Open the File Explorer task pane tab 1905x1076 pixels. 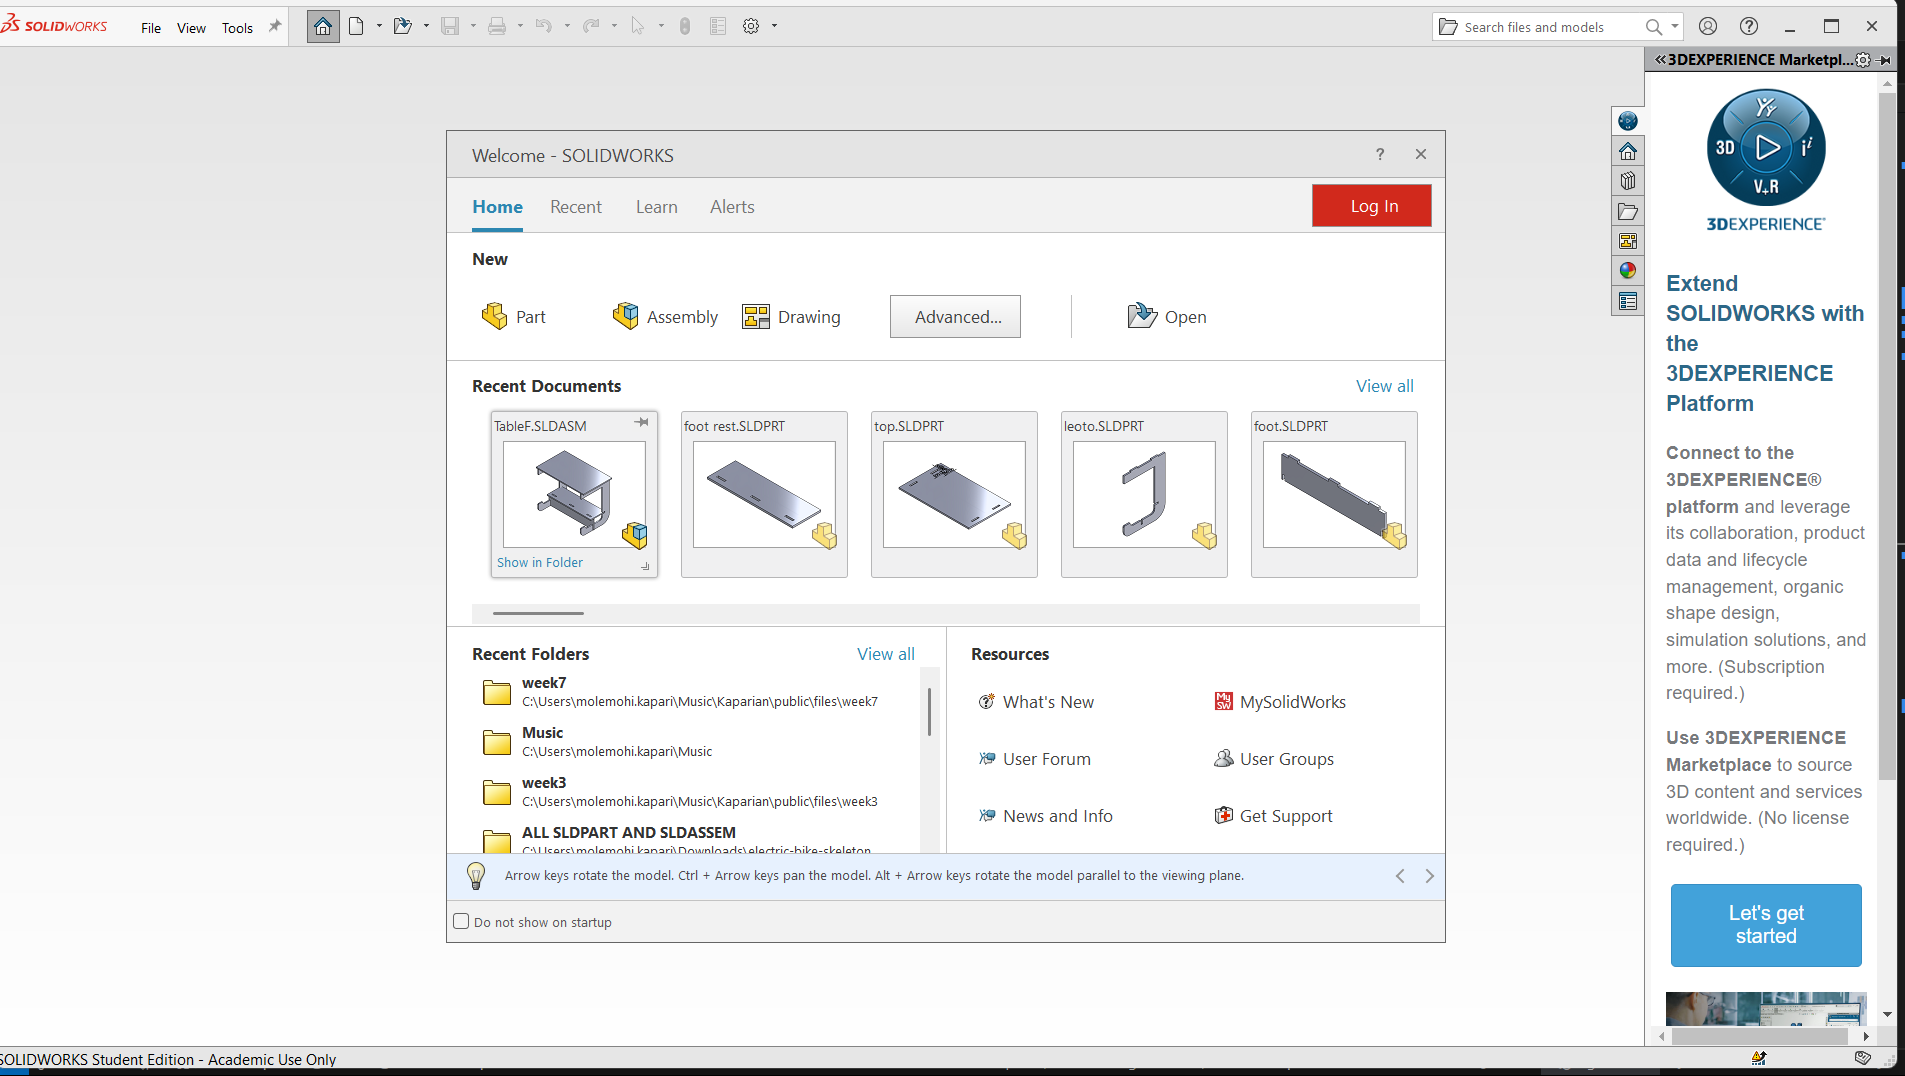click(x=1628, y=211)
